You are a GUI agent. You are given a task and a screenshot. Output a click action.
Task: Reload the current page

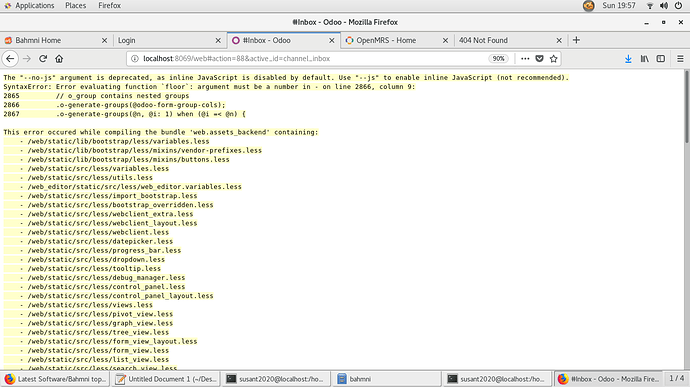point(43,59)
